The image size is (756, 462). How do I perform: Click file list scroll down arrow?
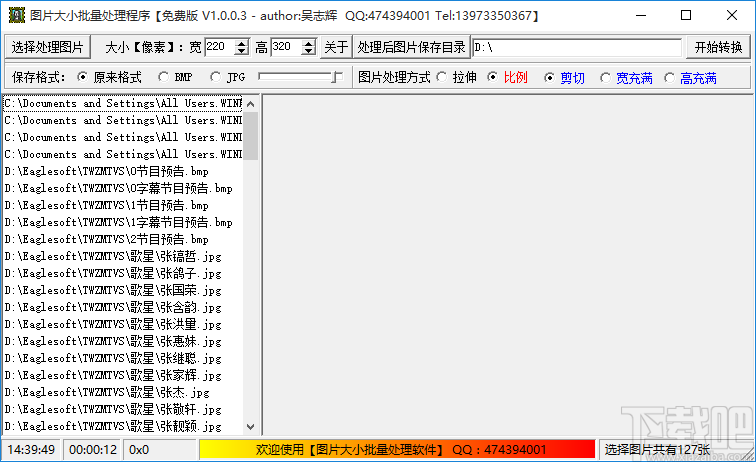[x=250, y=426]
